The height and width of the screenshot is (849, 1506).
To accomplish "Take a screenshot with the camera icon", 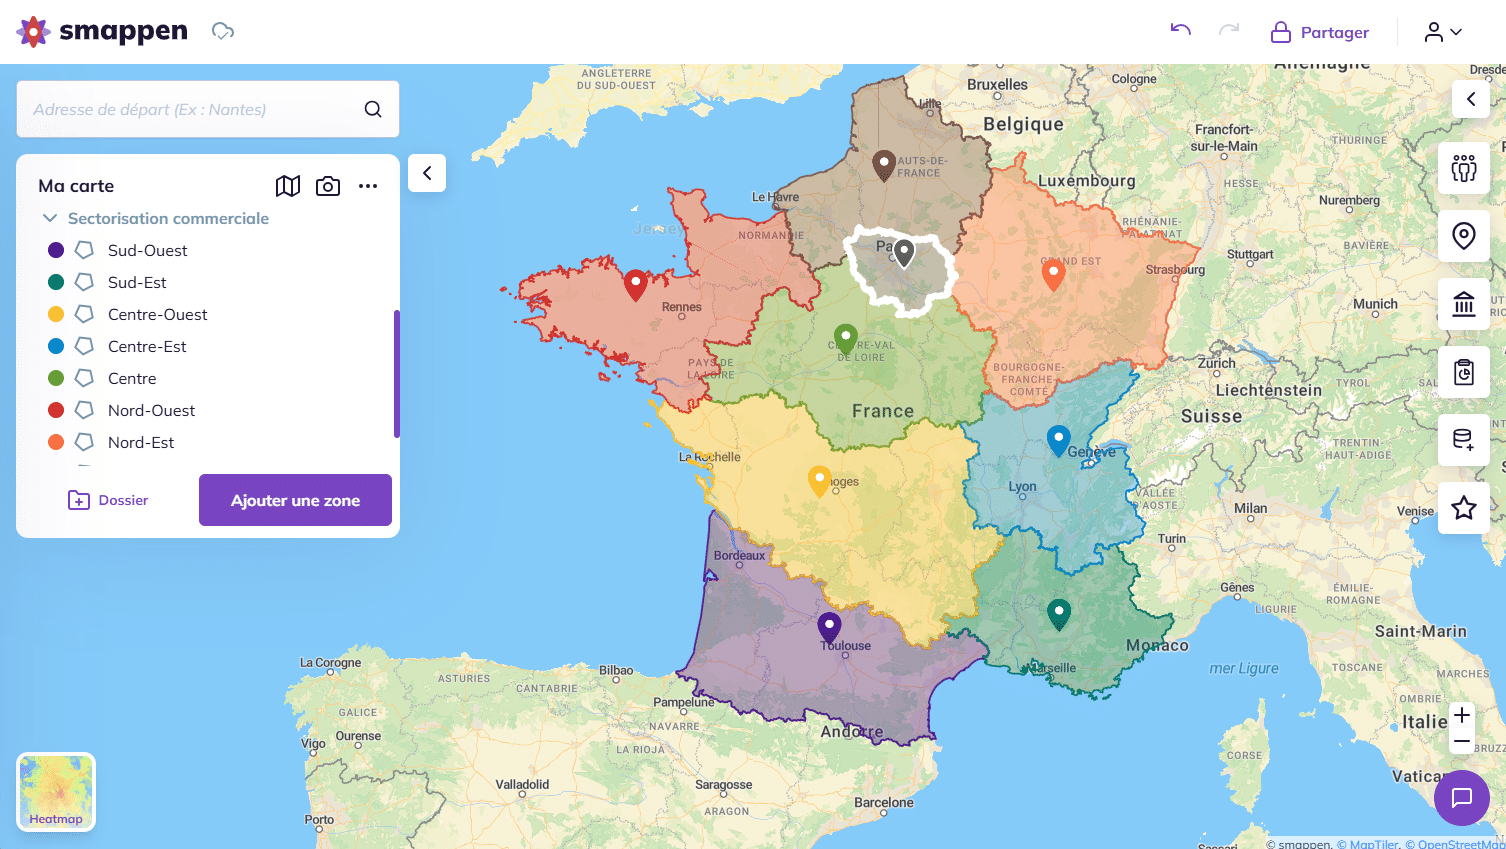I will tap(328, 186).
